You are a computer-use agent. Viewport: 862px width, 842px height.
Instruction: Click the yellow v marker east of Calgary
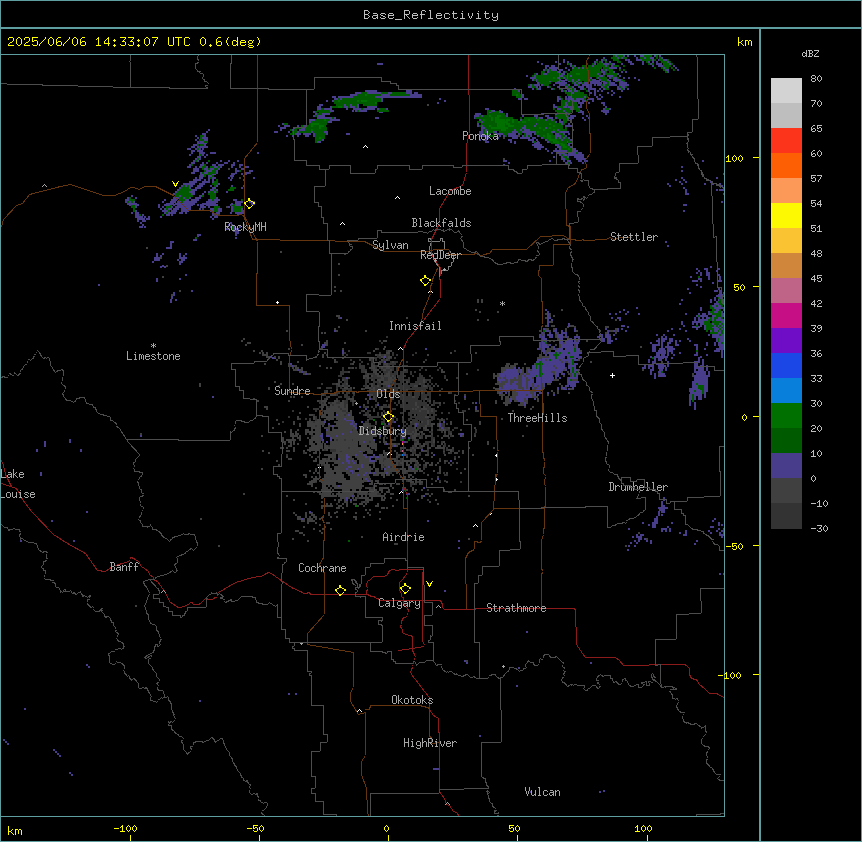pos(429,584)
